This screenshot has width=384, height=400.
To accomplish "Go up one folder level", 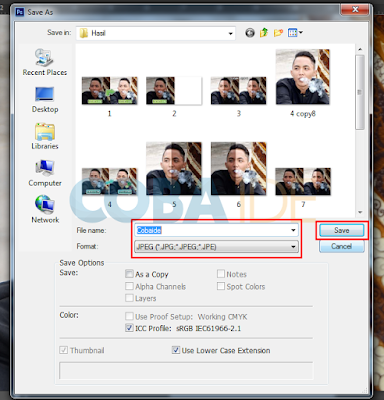I will (x=264, y=33).
